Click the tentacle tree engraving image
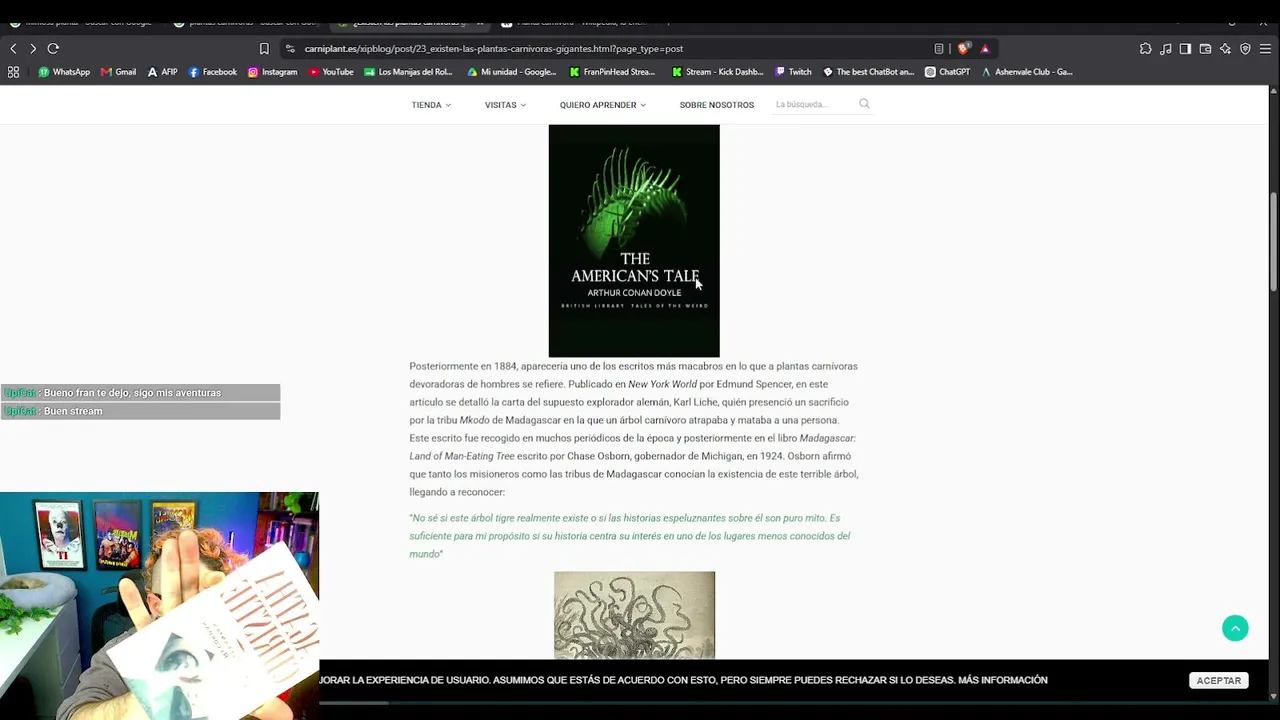 635,615
